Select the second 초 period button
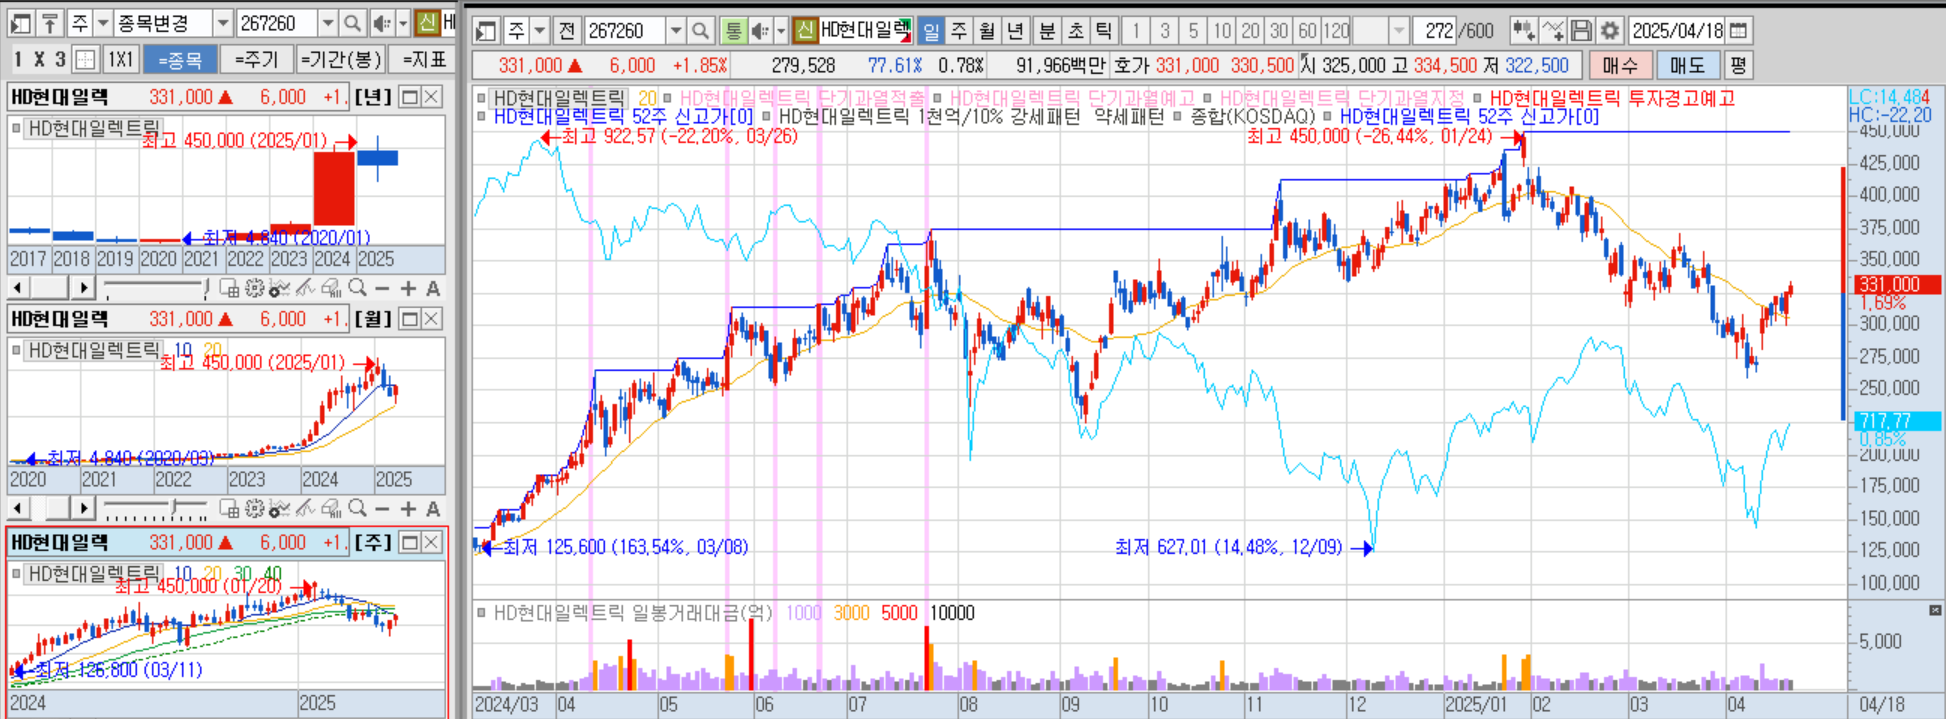The width and height of the screenshot is (1946, 719). [1075, 31]
